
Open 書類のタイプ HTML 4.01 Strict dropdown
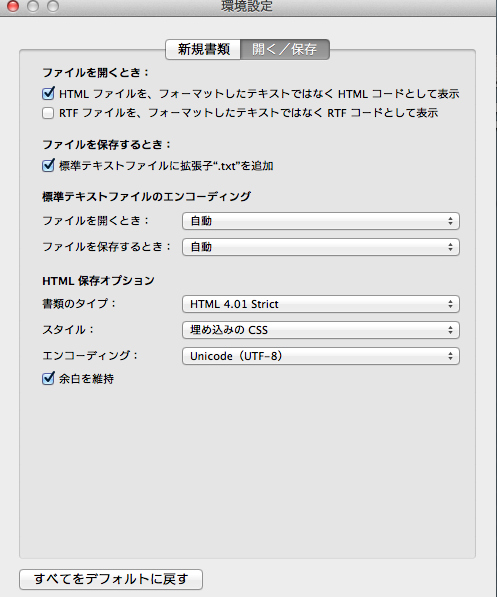(x=321, y=304)
